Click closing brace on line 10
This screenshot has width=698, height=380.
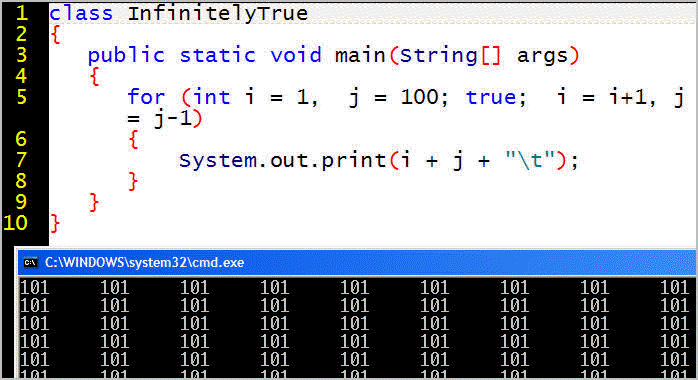(x=55, y=223)
